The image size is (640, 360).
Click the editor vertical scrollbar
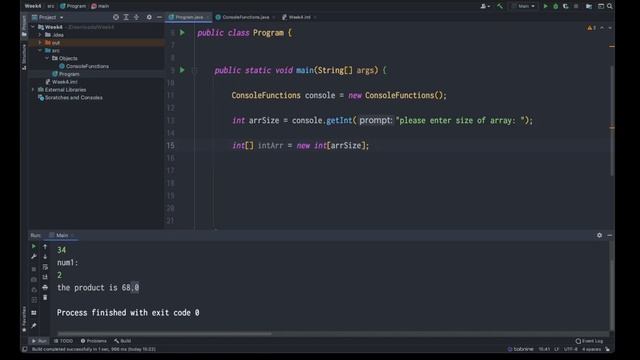click(x=611, y=120)
